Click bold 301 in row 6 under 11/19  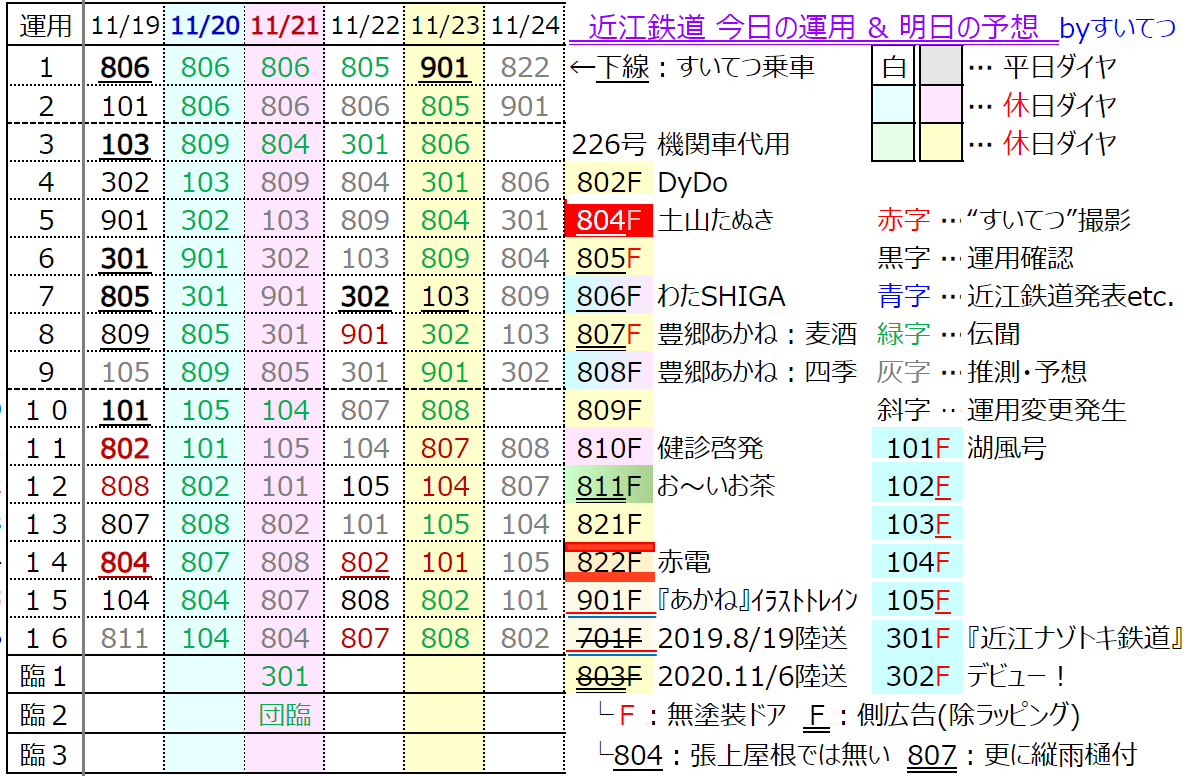[125, 258]
